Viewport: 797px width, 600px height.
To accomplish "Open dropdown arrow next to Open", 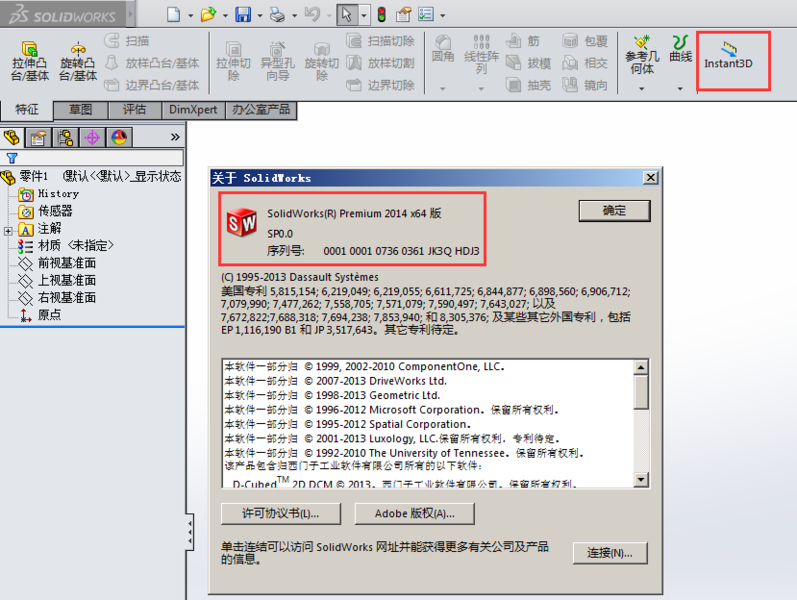I will [225, 16].
